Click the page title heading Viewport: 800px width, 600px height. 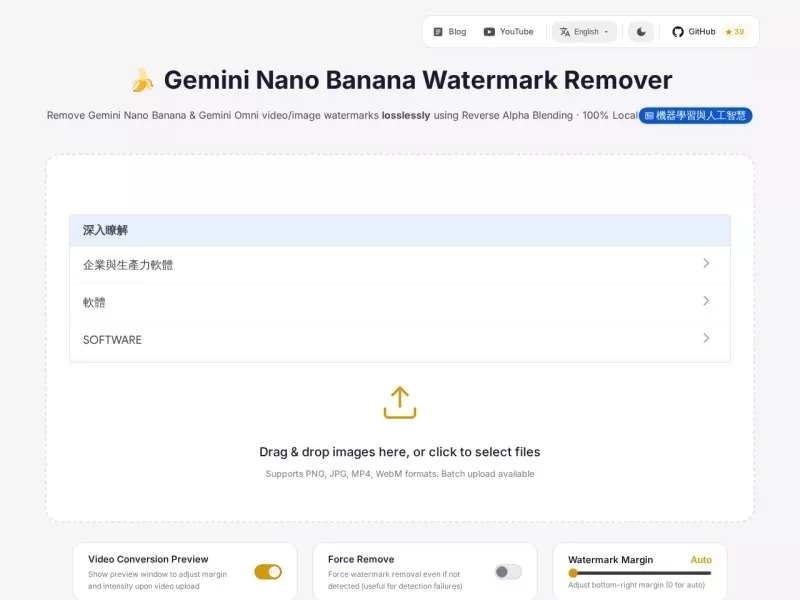tap(418, 80)
